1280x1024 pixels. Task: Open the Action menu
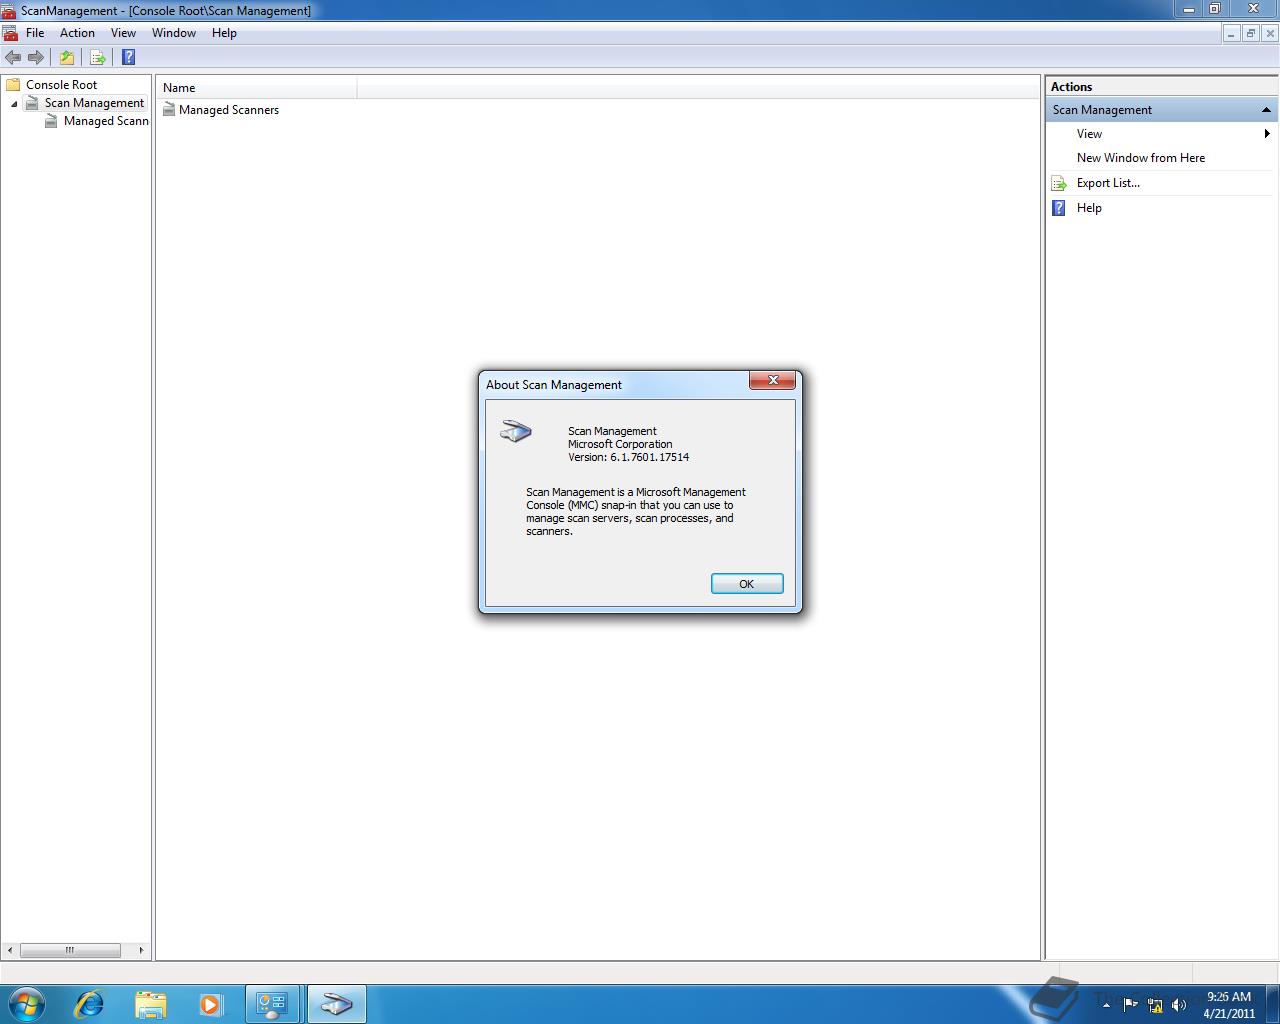[77, 33]
